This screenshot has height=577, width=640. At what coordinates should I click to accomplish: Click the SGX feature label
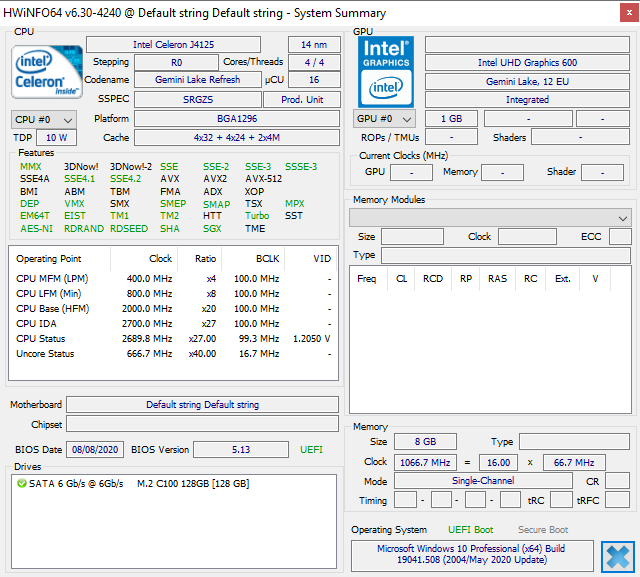212,229
